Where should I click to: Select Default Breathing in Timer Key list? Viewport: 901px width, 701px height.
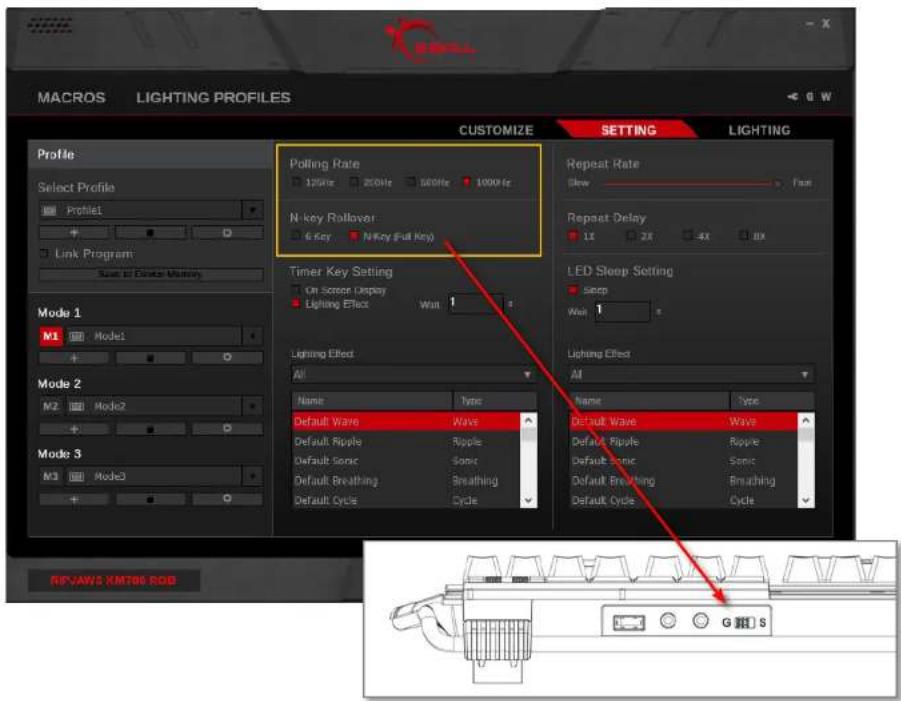[x=406, y=480]
